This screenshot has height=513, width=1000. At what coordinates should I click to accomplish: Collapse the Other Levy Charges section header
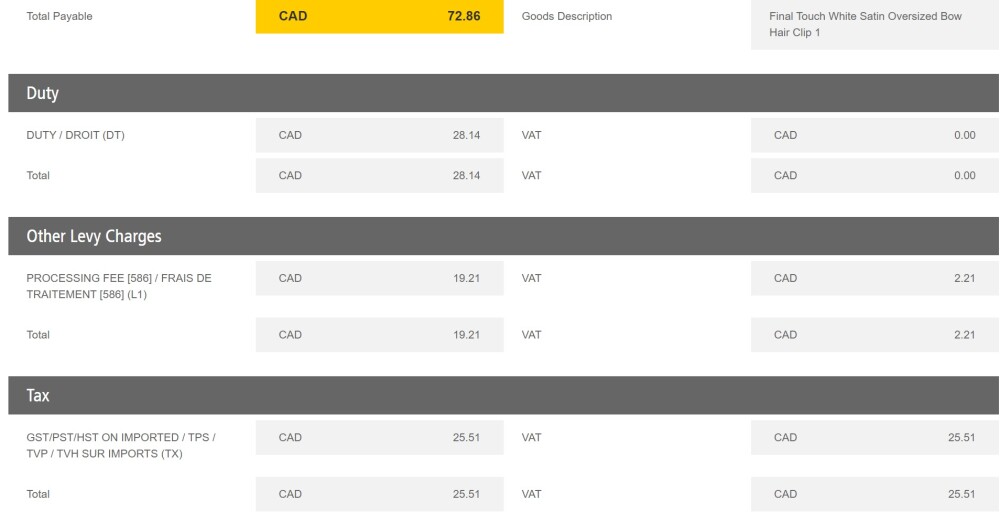[x=500, y=237]
